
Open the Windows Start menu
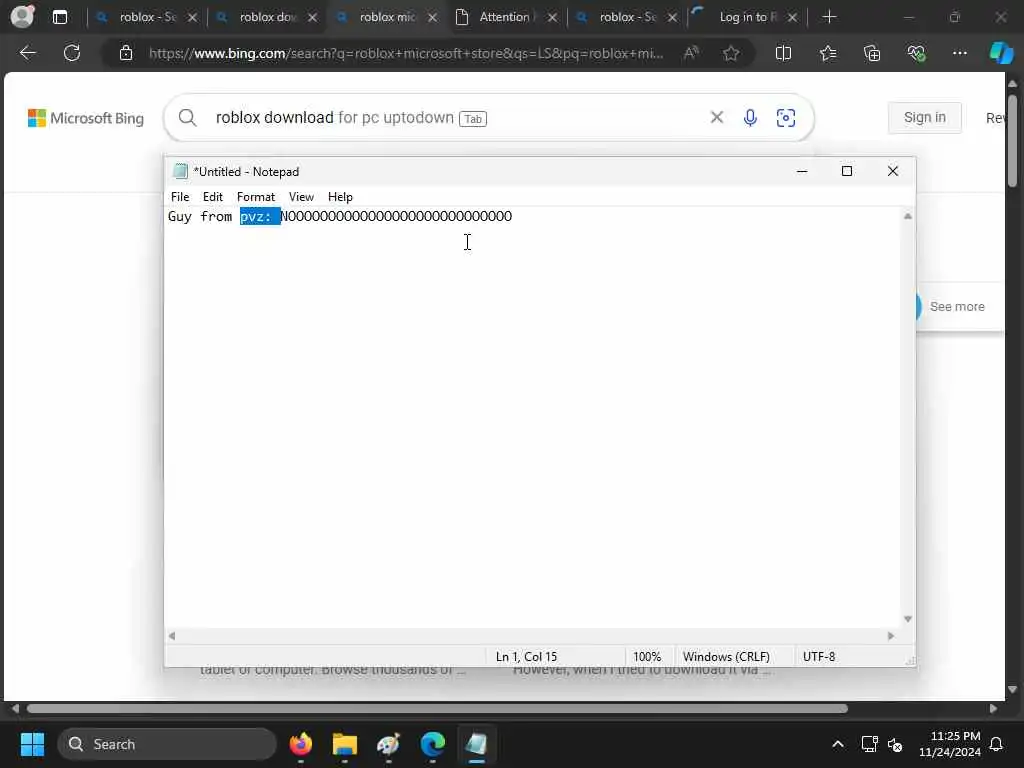[x=32, y=744]
